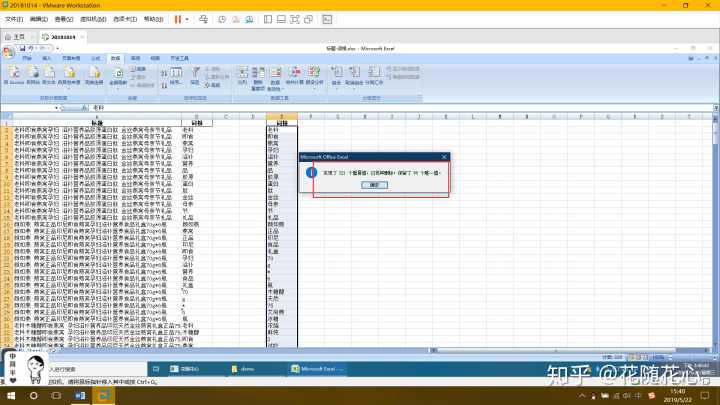
Task: Click the Connections (连接) button in ribbon
Action: coord(138,69)
